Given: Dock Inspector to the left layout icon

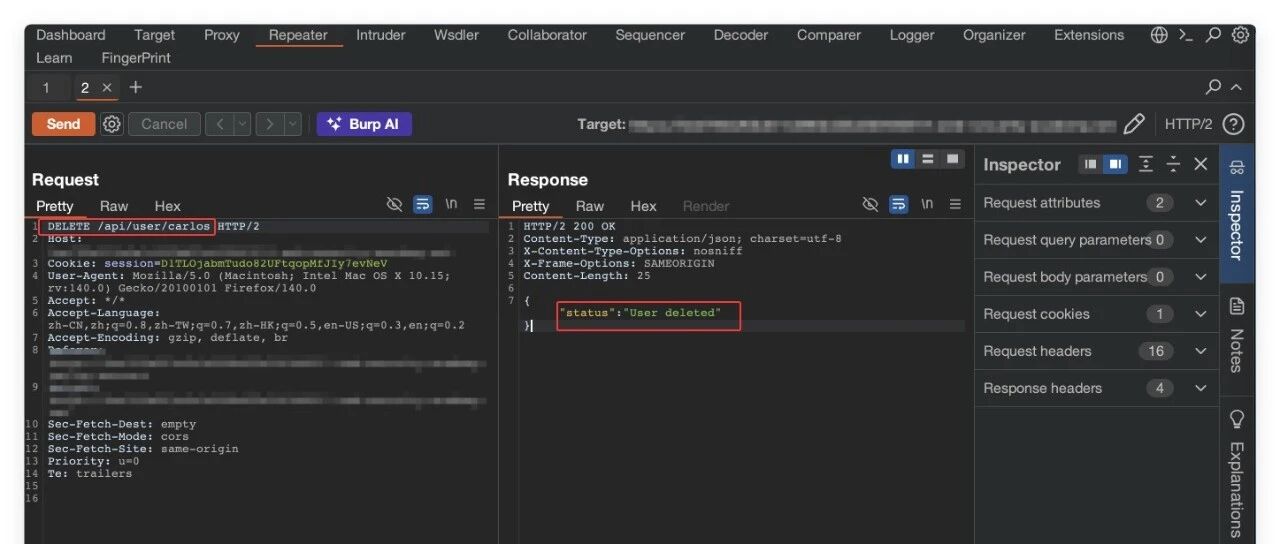Looking at the screenshot, I should coord(1091,164).
